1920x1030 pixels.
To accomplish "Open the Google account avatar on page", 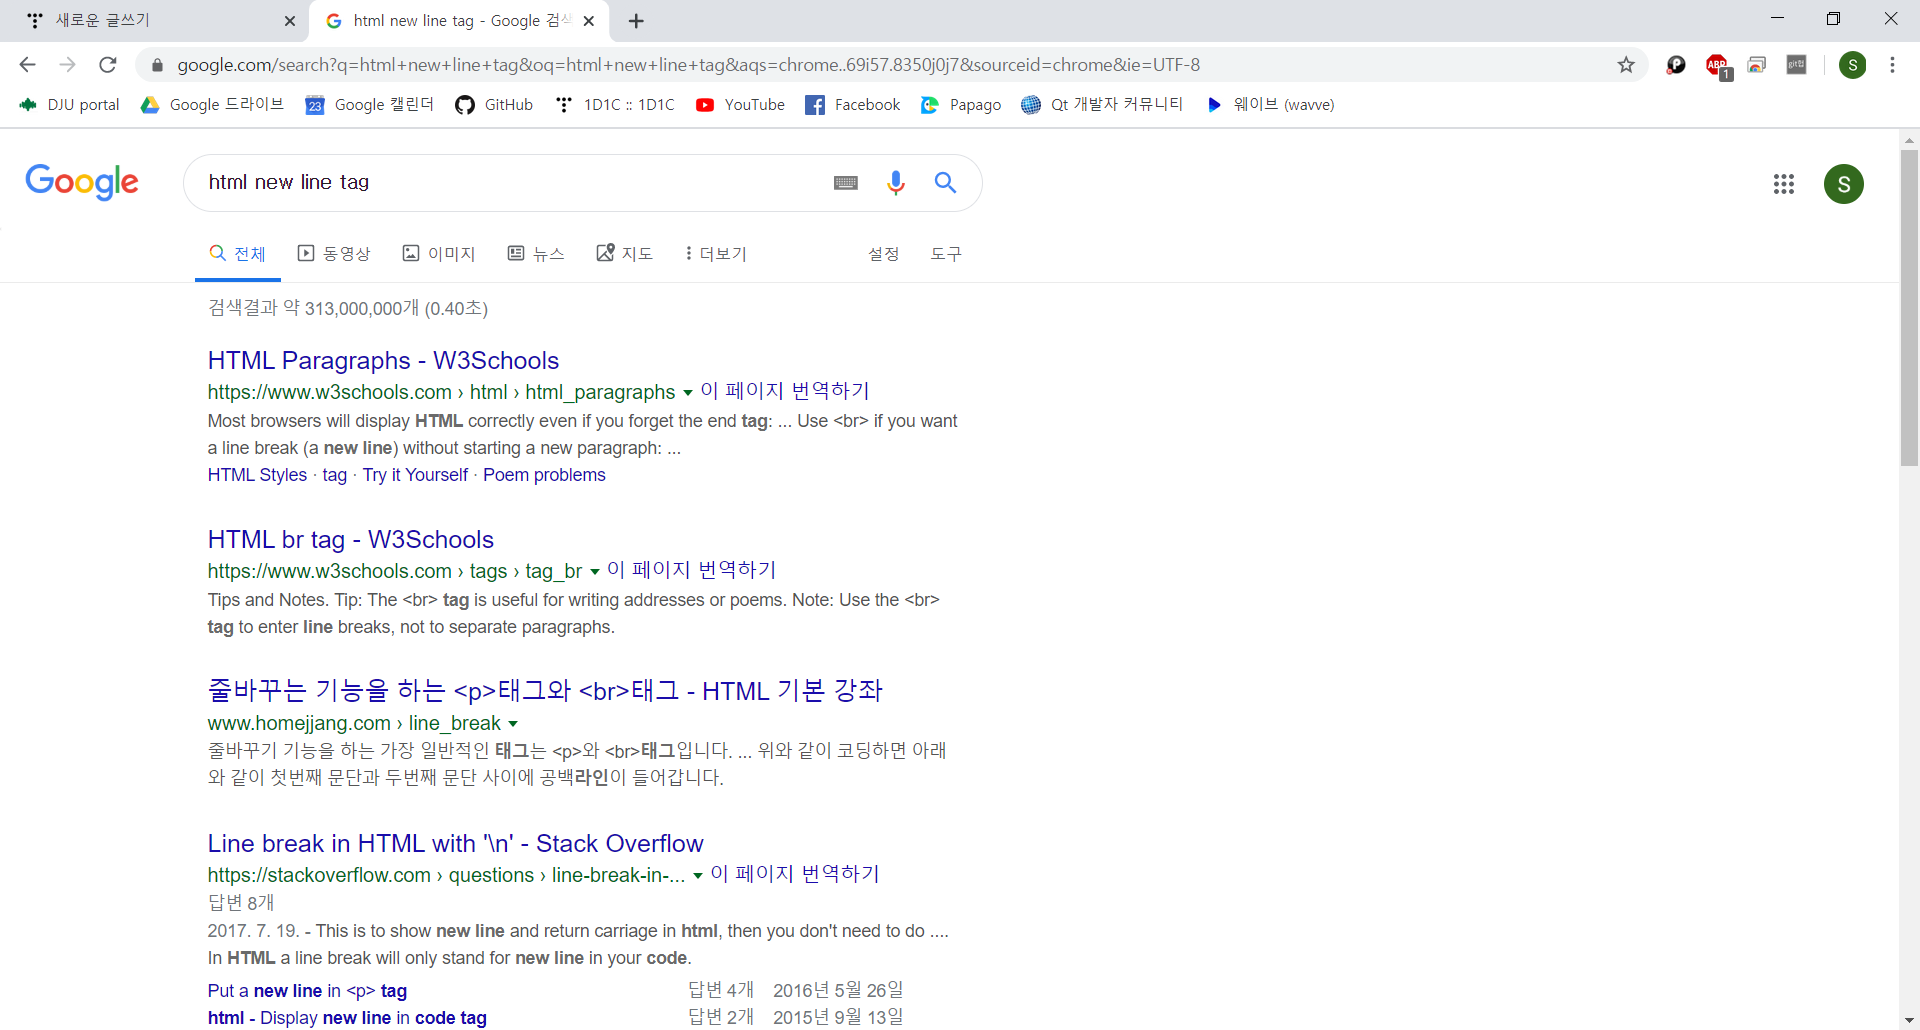I will pyautogui.click(x=1844, y=184).
